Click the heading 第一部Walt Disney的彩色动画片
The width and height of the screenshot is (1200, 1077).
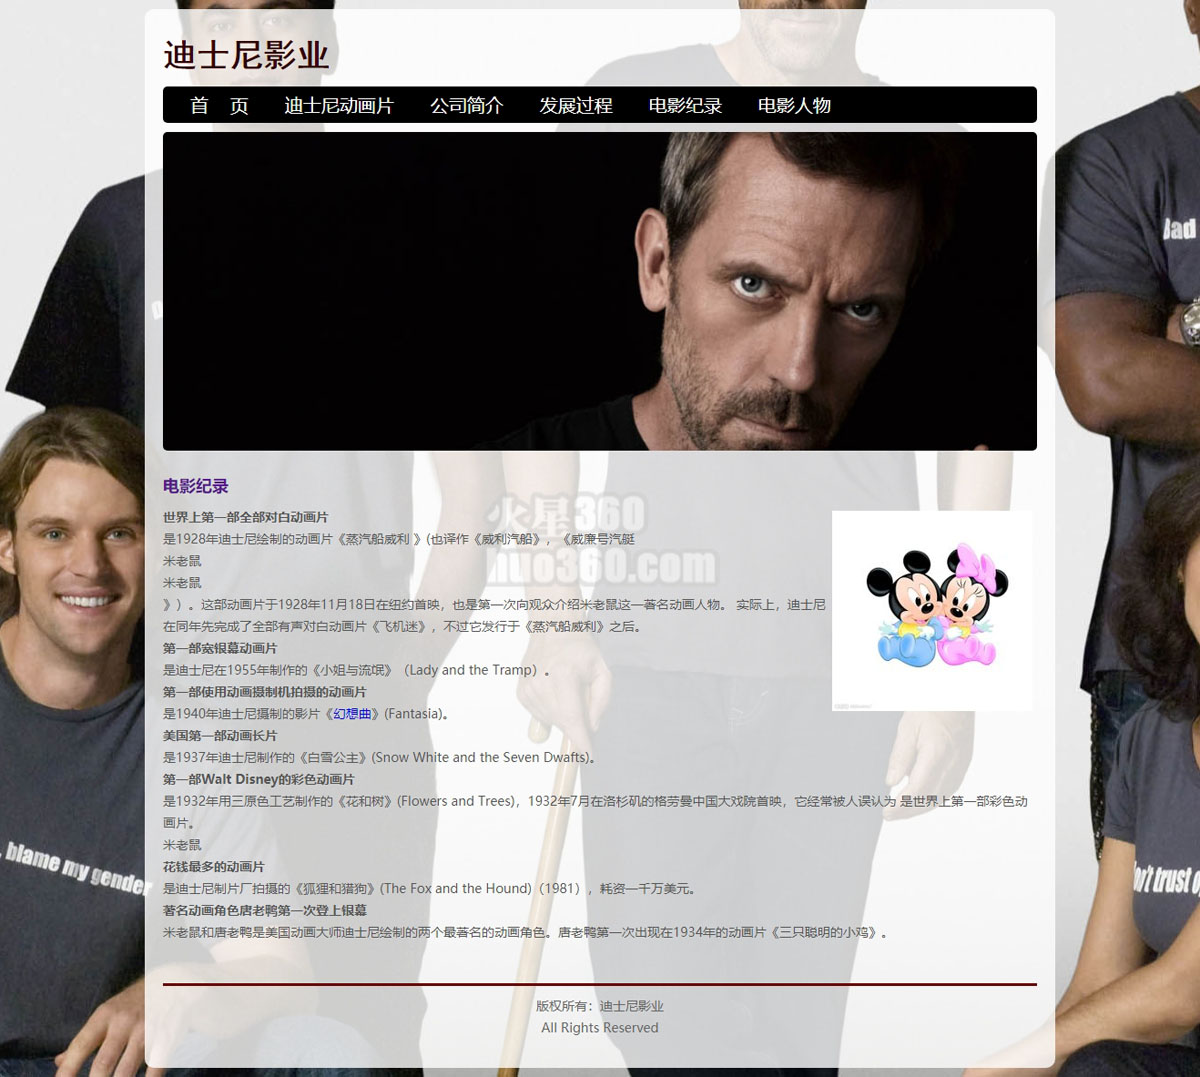pos(259,779)
